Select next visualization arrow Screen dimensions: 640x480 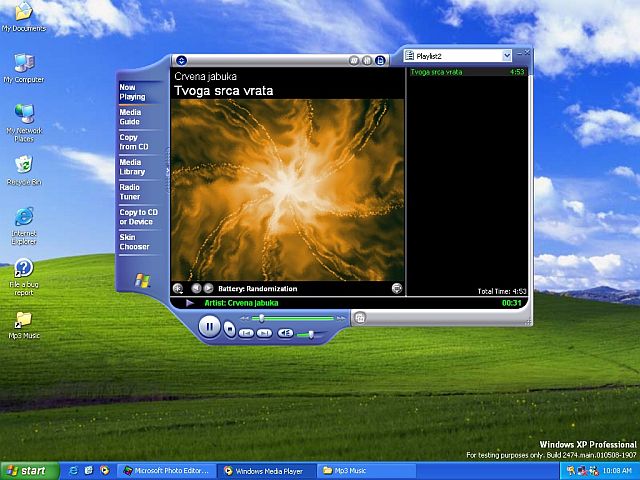click(208, 288)
